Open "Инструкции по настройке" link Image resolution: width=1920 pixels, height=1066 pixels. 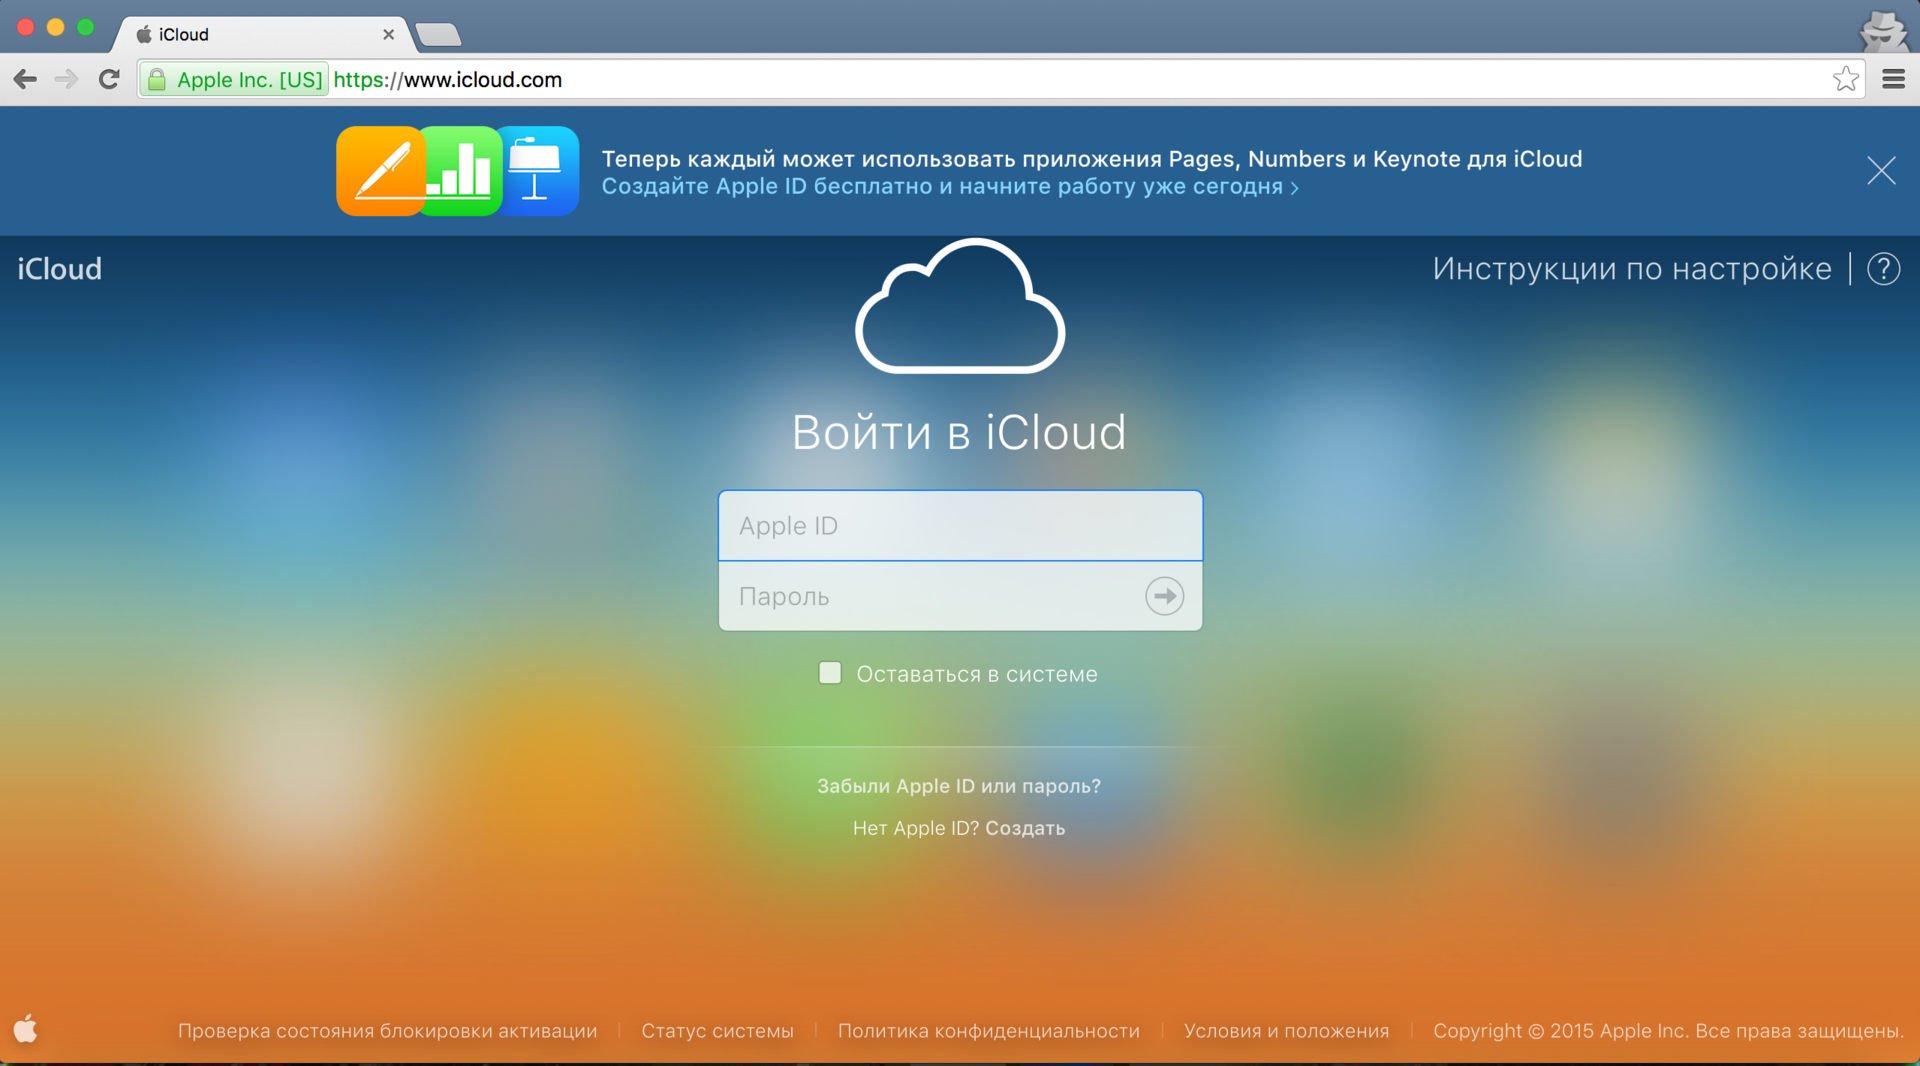coord(1632,269)
